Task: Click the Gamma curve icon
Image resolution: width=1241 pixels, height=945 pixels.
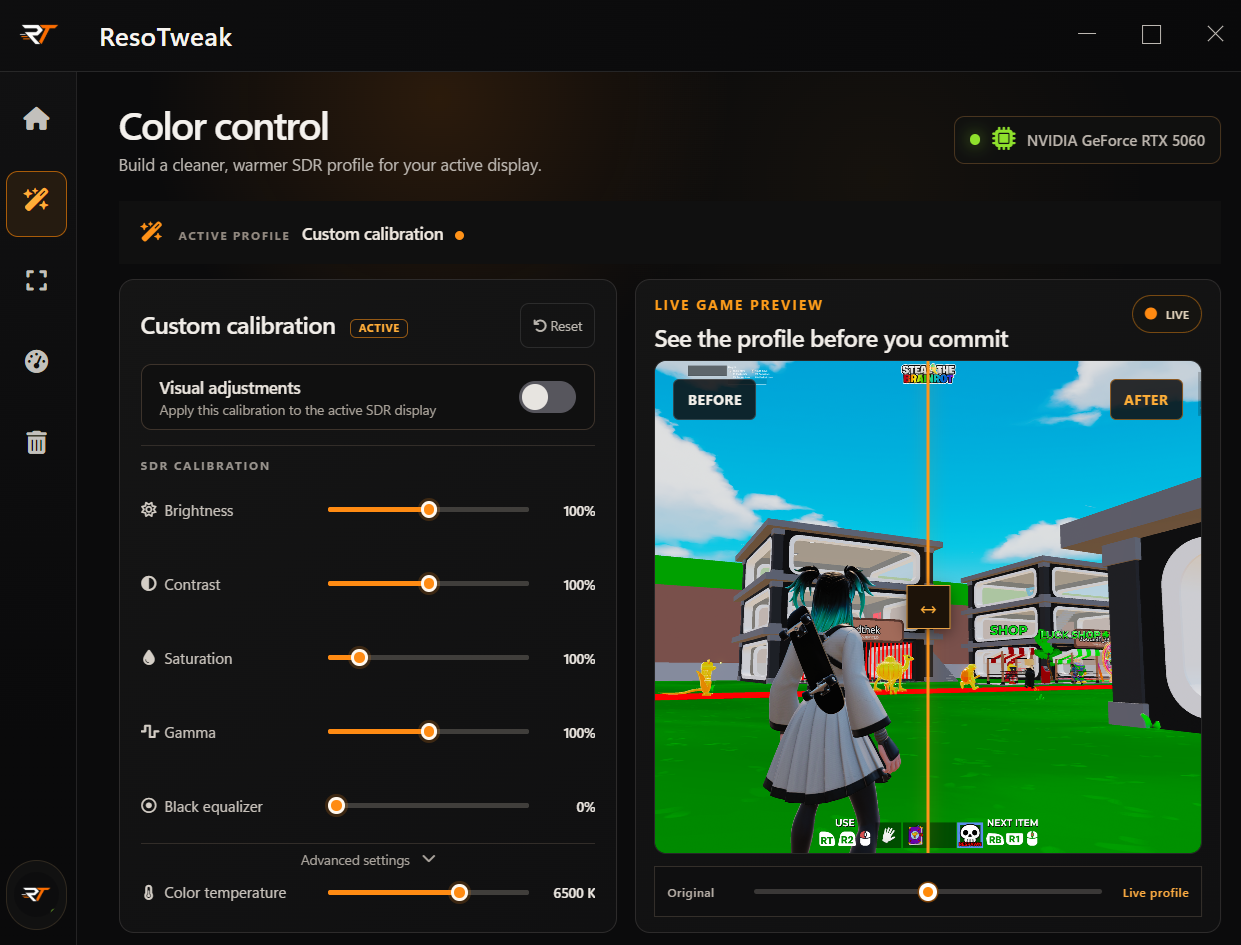Action: [x=149, y=732]
